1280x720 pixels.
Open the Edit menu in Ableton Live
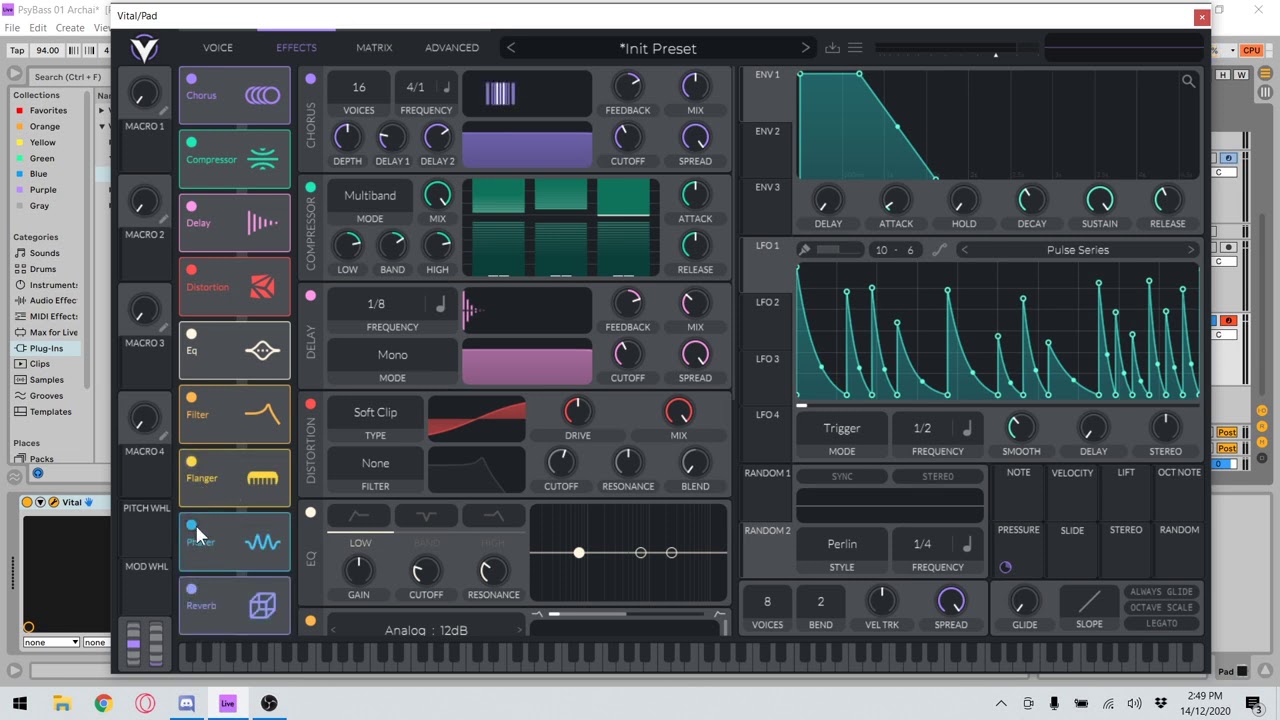click(x=38, y=28)
